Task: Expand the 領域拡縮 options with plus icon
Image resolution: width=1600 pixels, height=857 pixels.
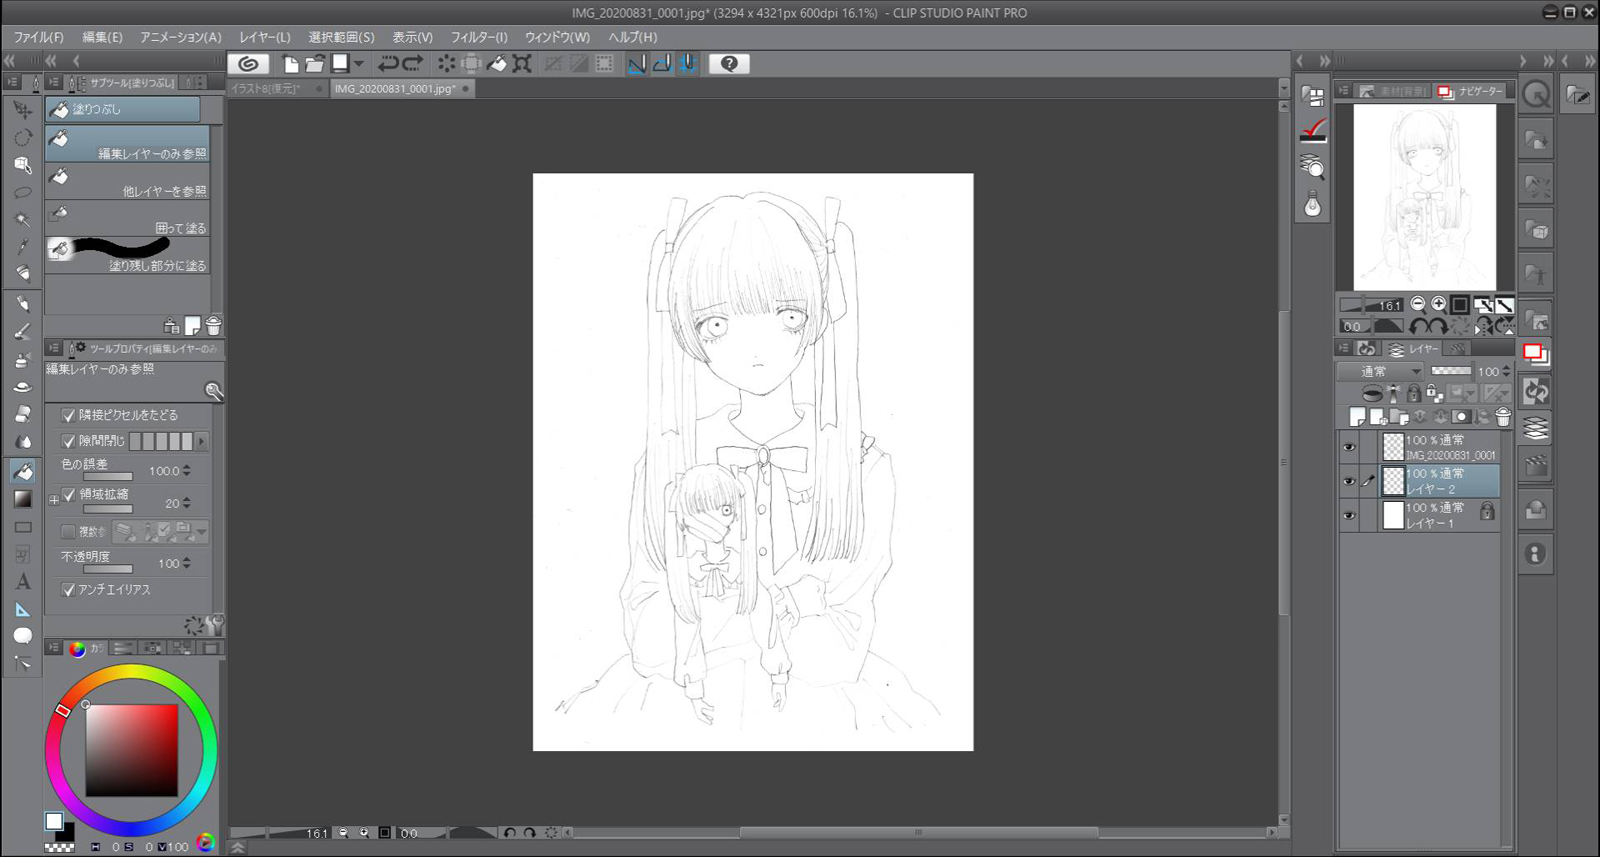Action: tap(54, 499)
